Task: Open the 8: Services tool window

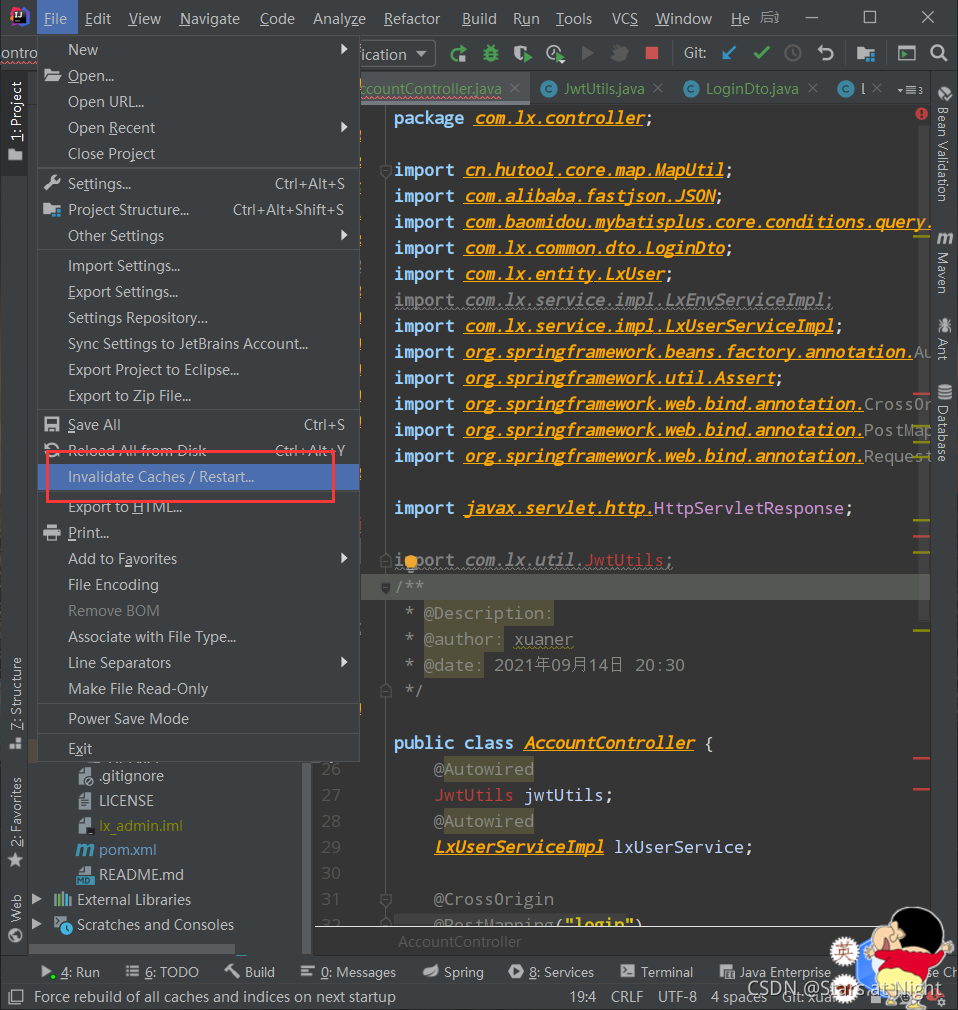Action: [x=551, y=971]
